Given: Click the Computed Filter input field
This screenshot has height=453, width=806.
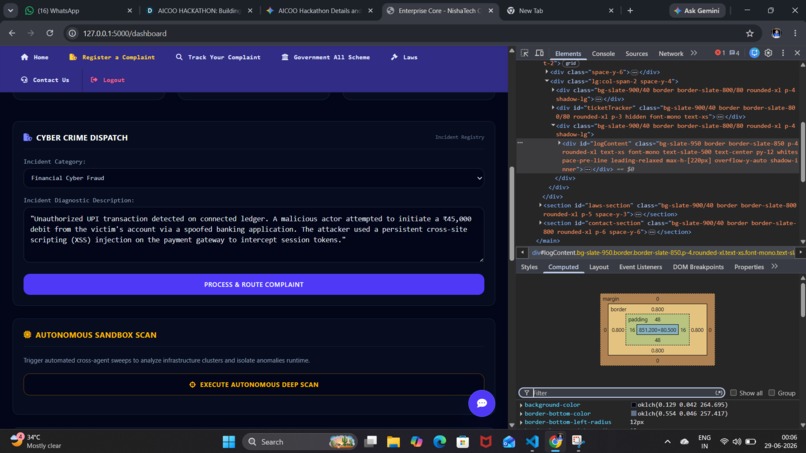Looking at the screenshot, I should (x=622, y=393).
